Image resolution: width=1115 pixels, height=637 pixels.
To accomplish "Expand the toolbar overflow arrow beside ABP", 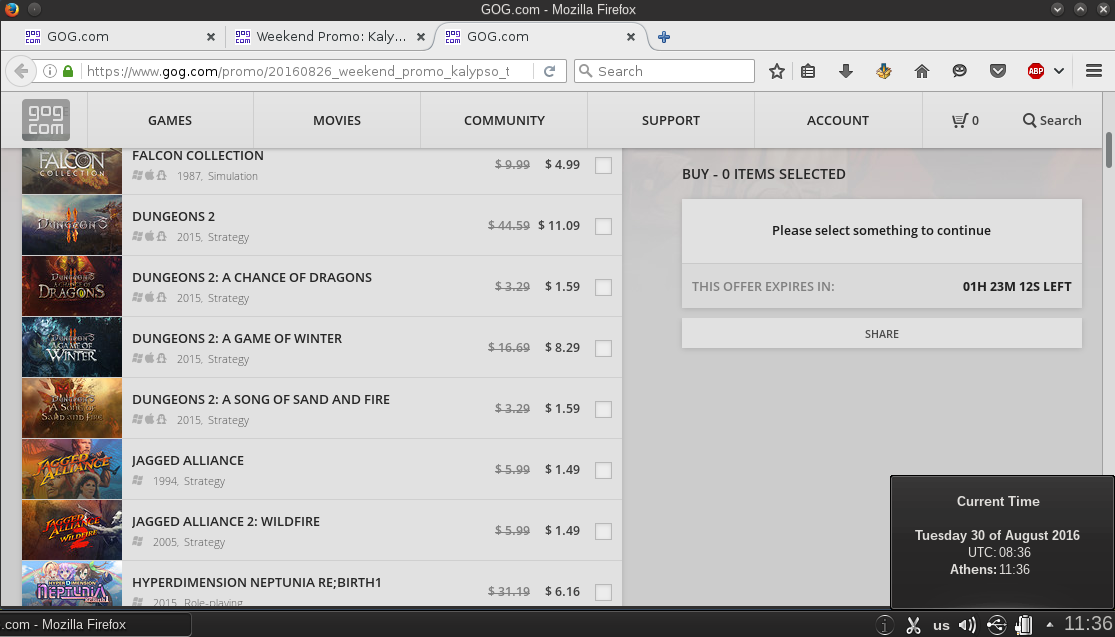I will tap(1059, 71).
